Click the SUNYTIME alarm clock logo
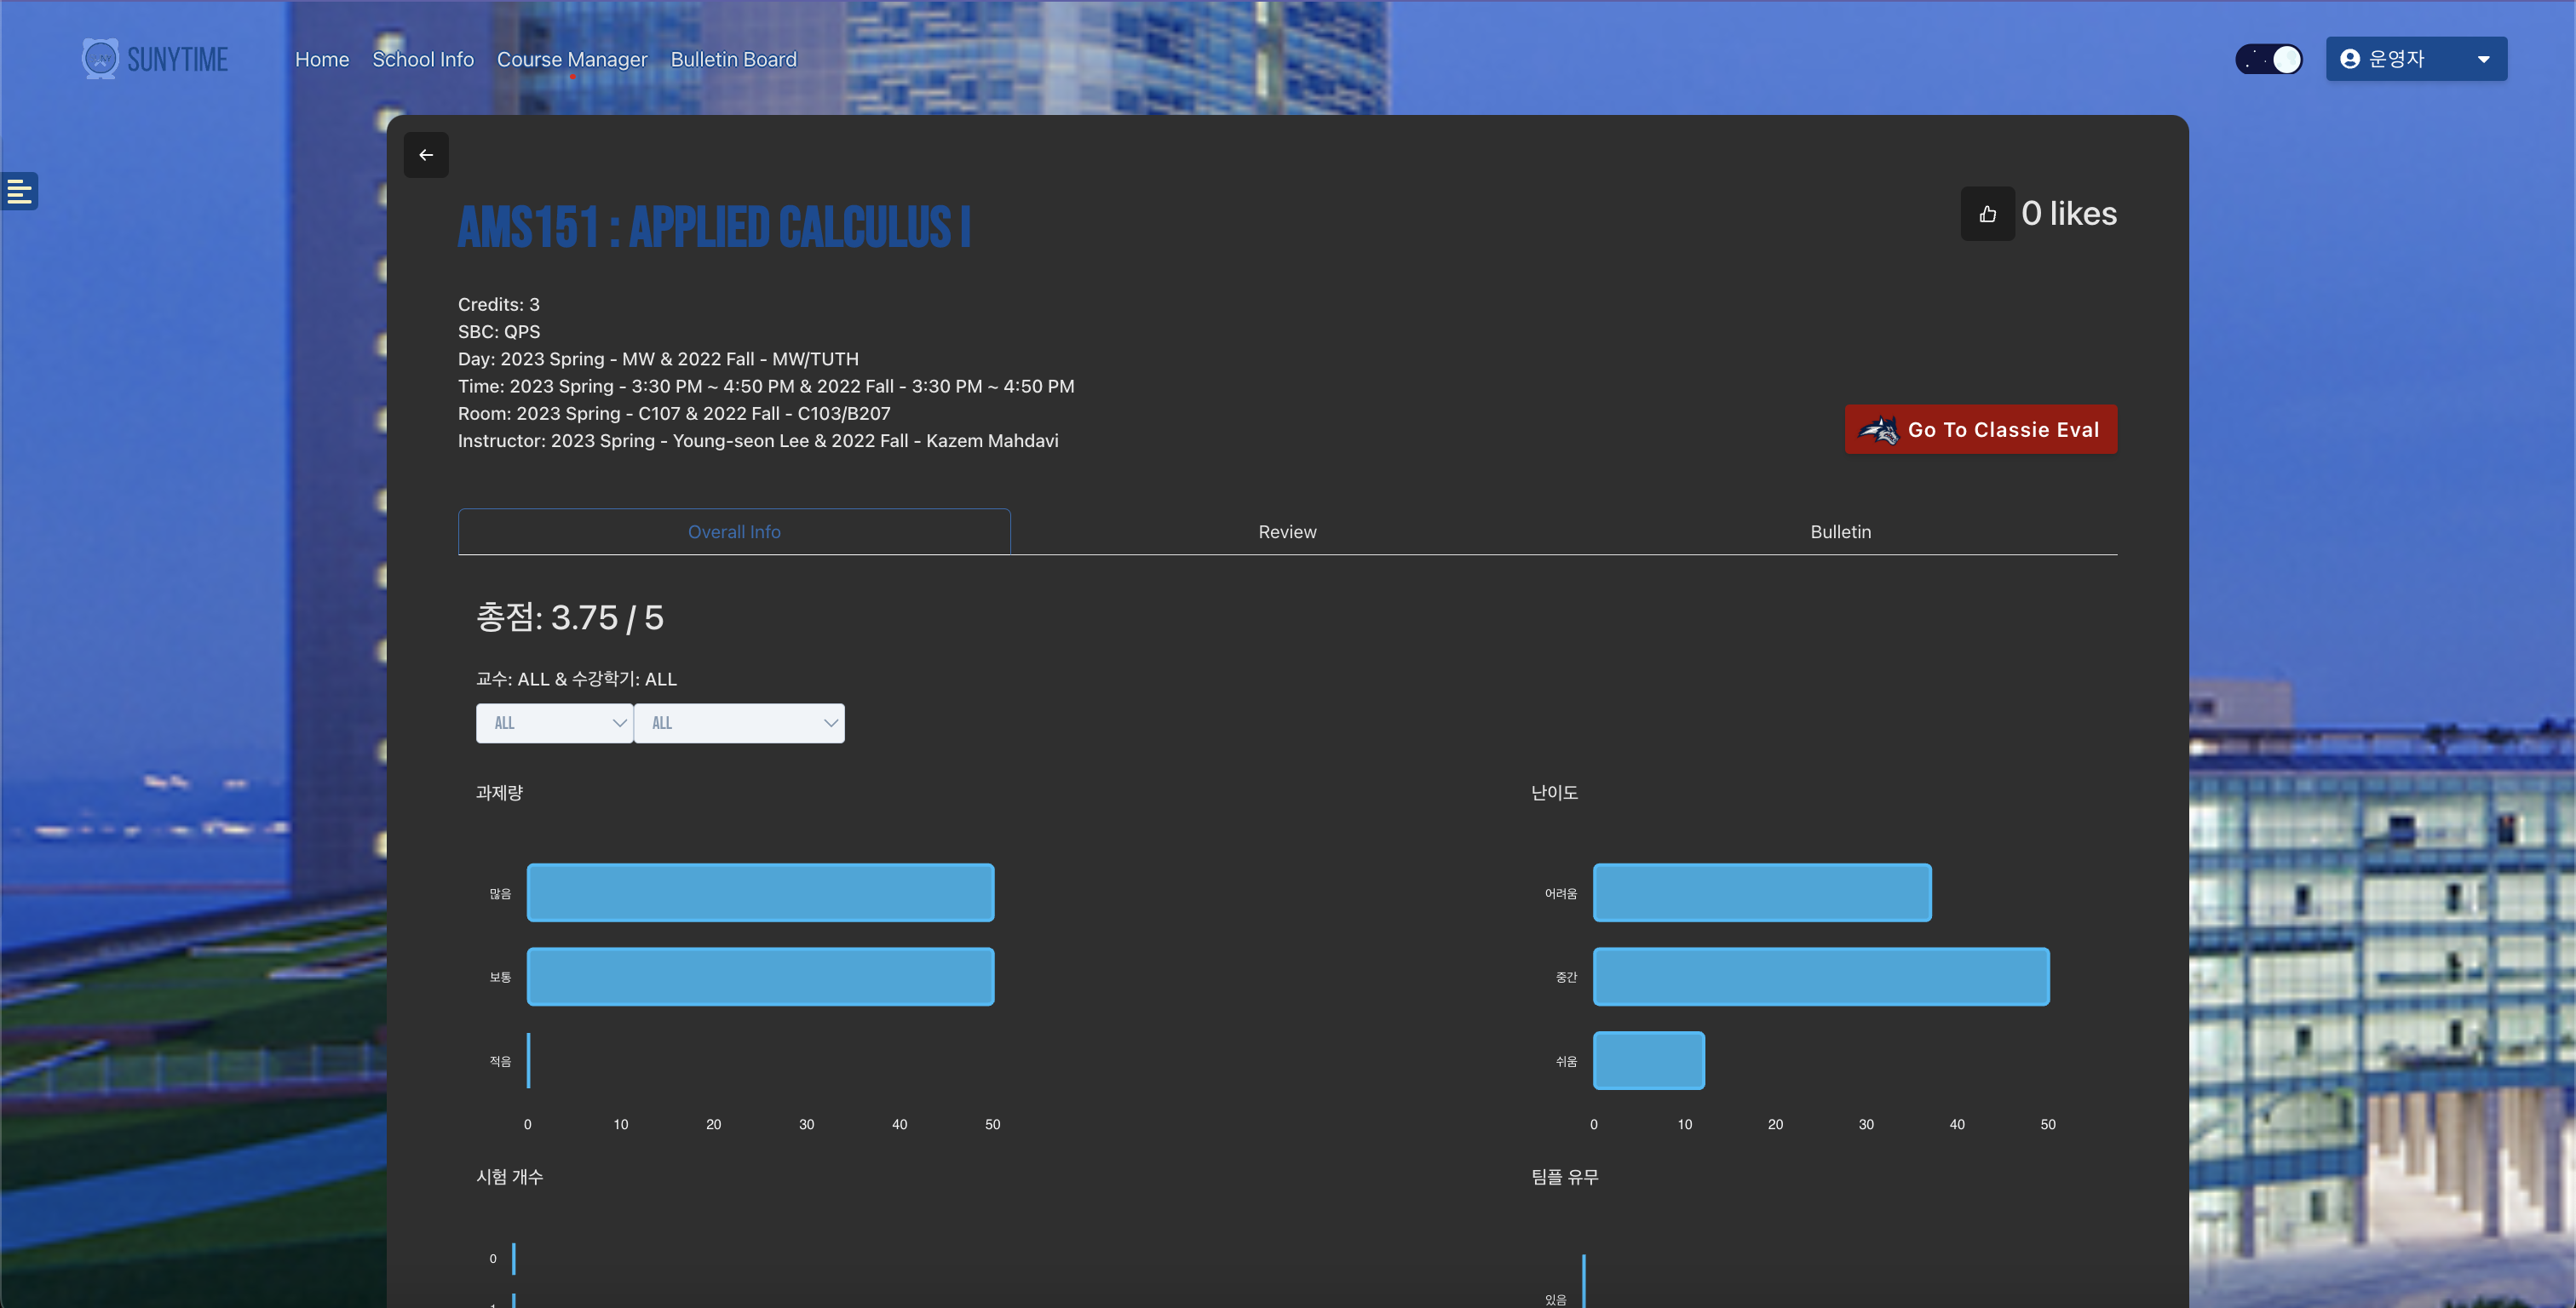 click(x=100, y=59)
